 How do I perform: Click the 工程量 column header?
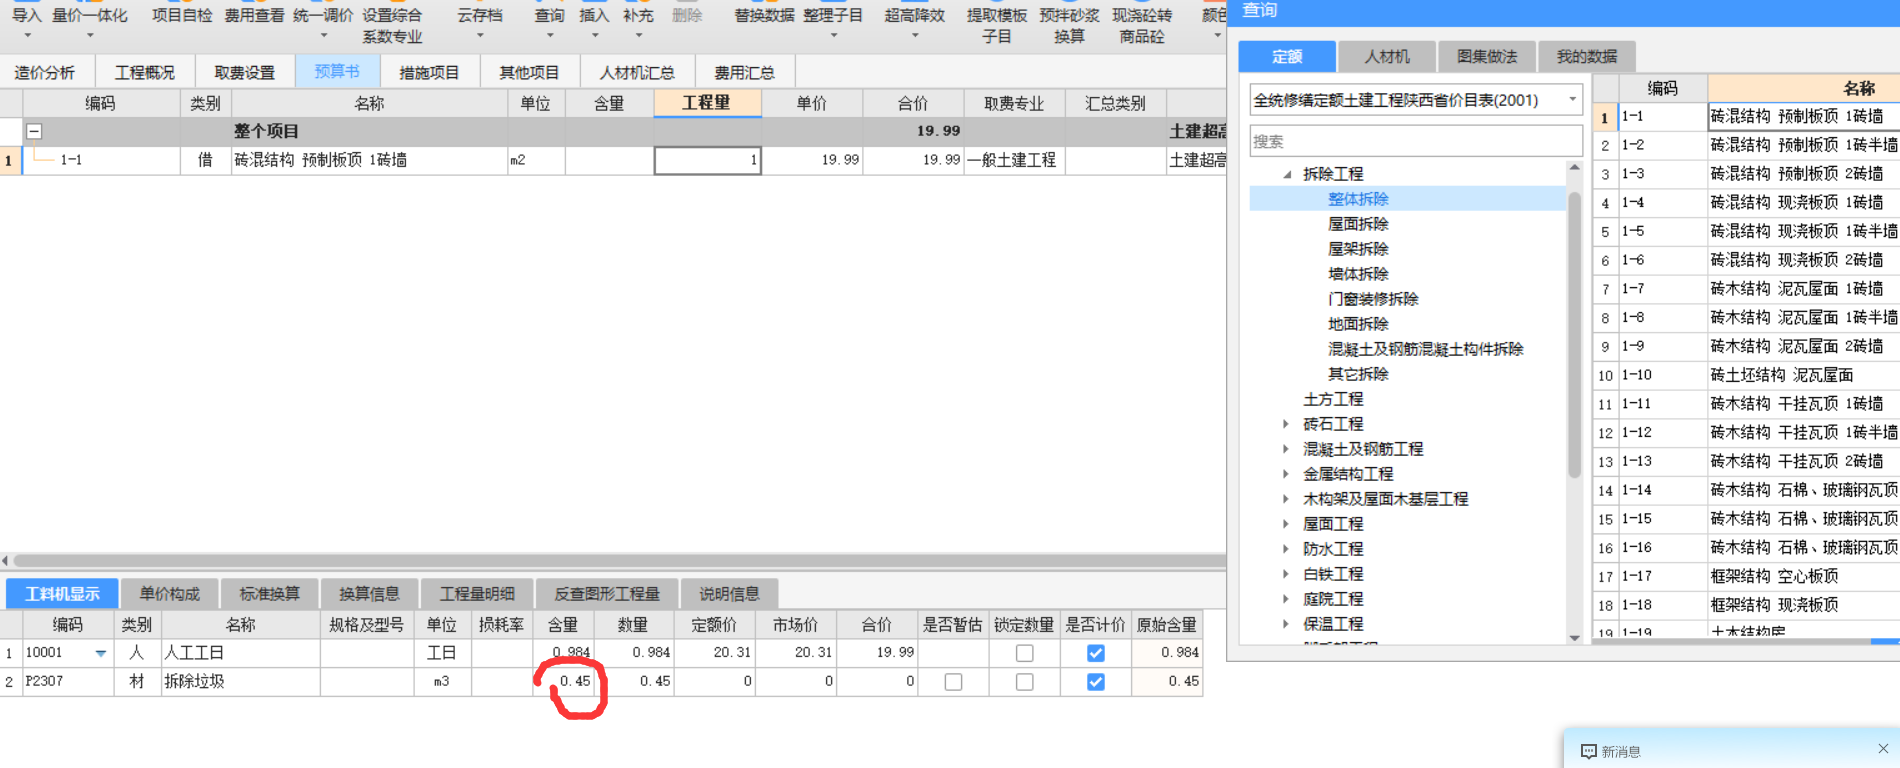pos(707,103)
